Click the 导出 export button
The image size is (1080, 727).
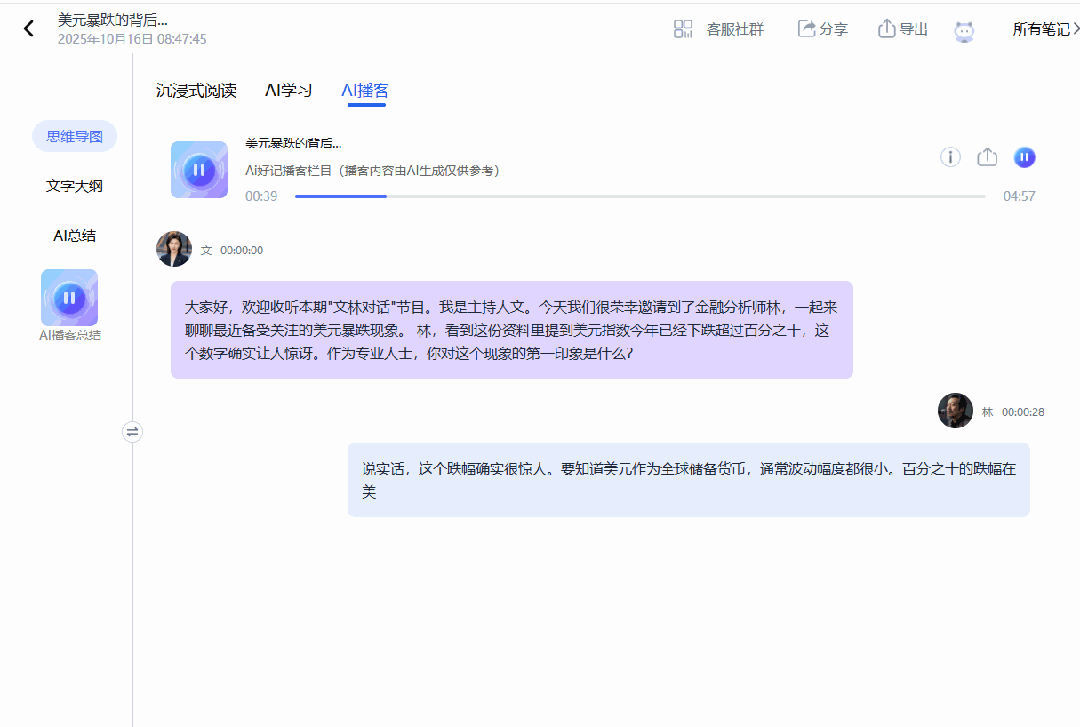pos(902,29)
